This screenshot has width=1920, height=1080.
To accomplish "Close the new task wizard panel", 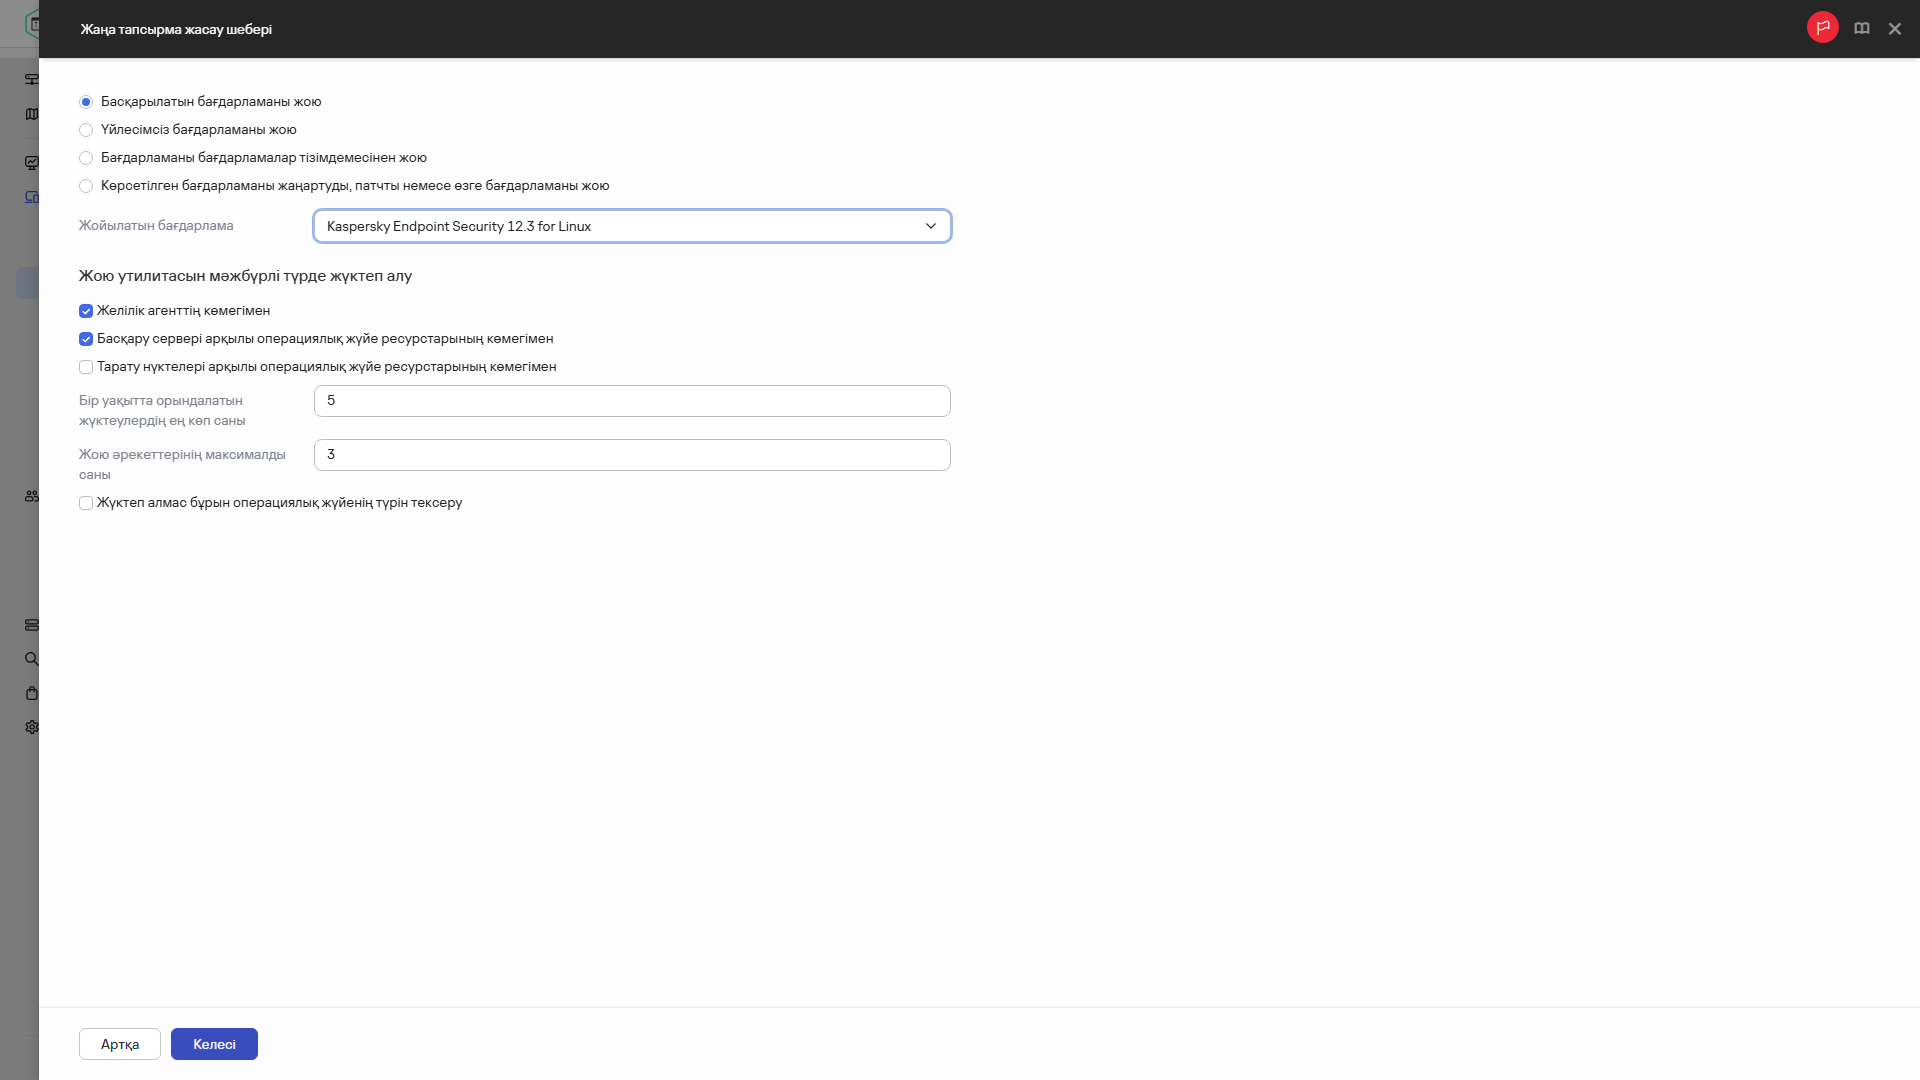I will click(x=1894, y=29).
